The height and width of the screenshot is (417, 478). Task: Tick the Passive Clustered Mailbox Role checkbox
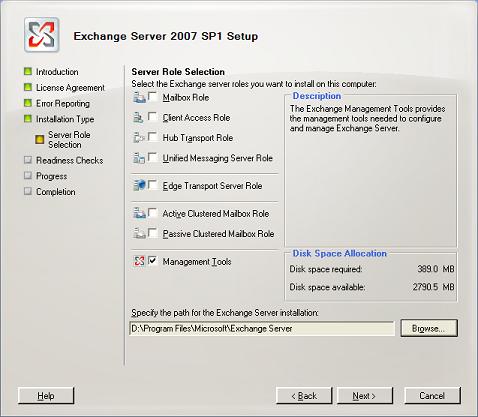[153, 233]
